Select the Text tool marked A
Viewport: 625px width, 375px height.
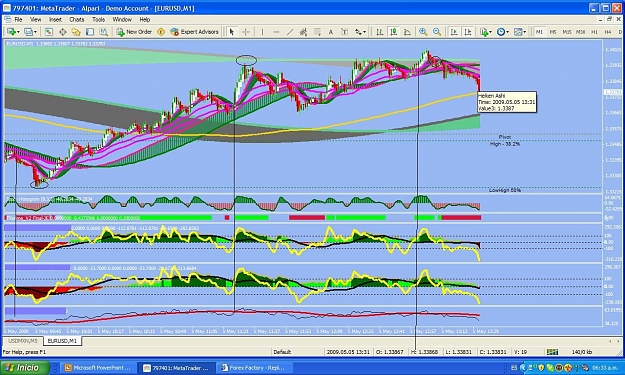pyautogui.click(x=330, y=32)
